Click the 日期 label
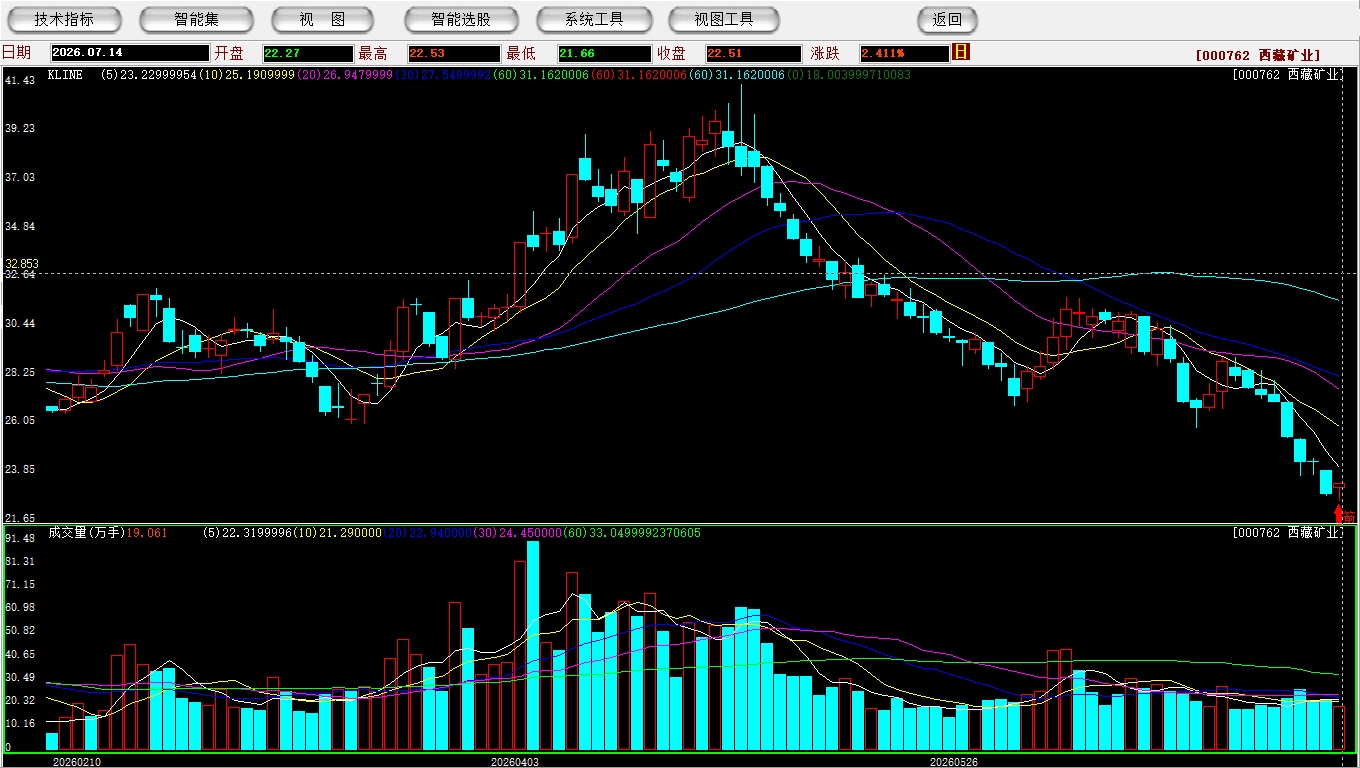The width and height of the screenshot is (1360, 768). [x=16, y=53]
